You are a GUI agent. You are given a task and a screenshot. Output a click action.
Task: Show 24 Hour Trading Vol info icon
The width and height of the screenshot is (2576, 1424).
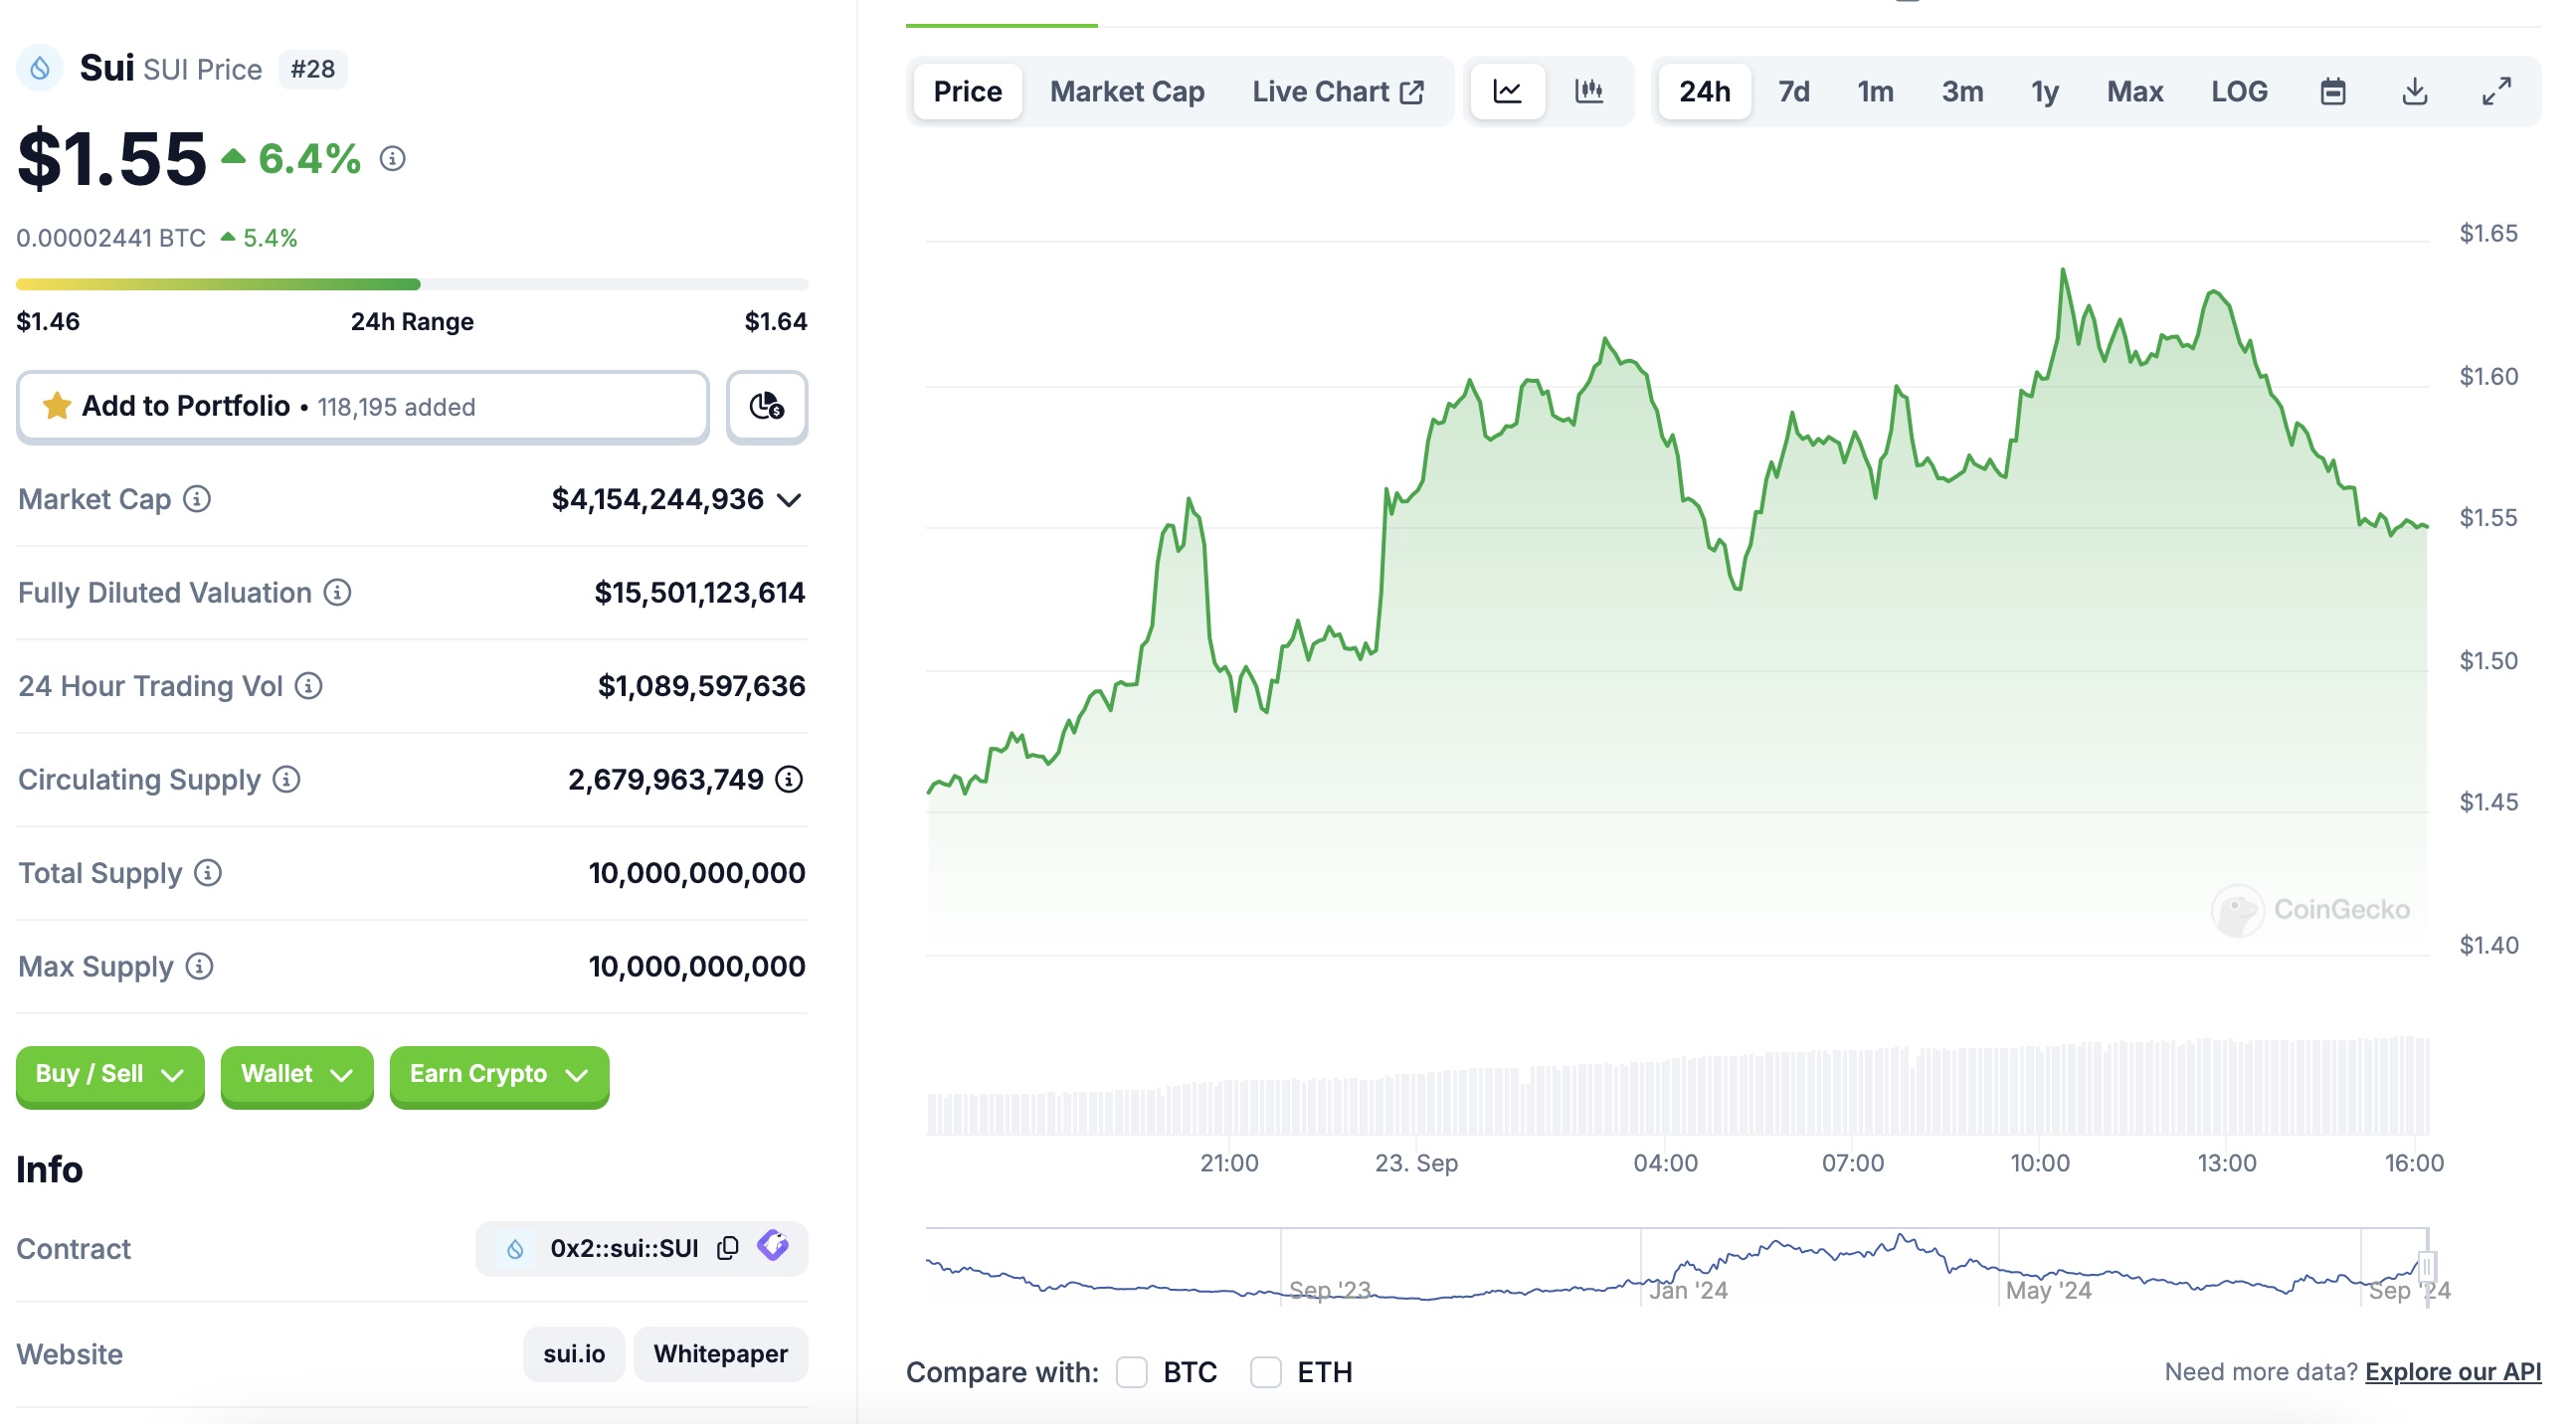(x=309, y=686)
